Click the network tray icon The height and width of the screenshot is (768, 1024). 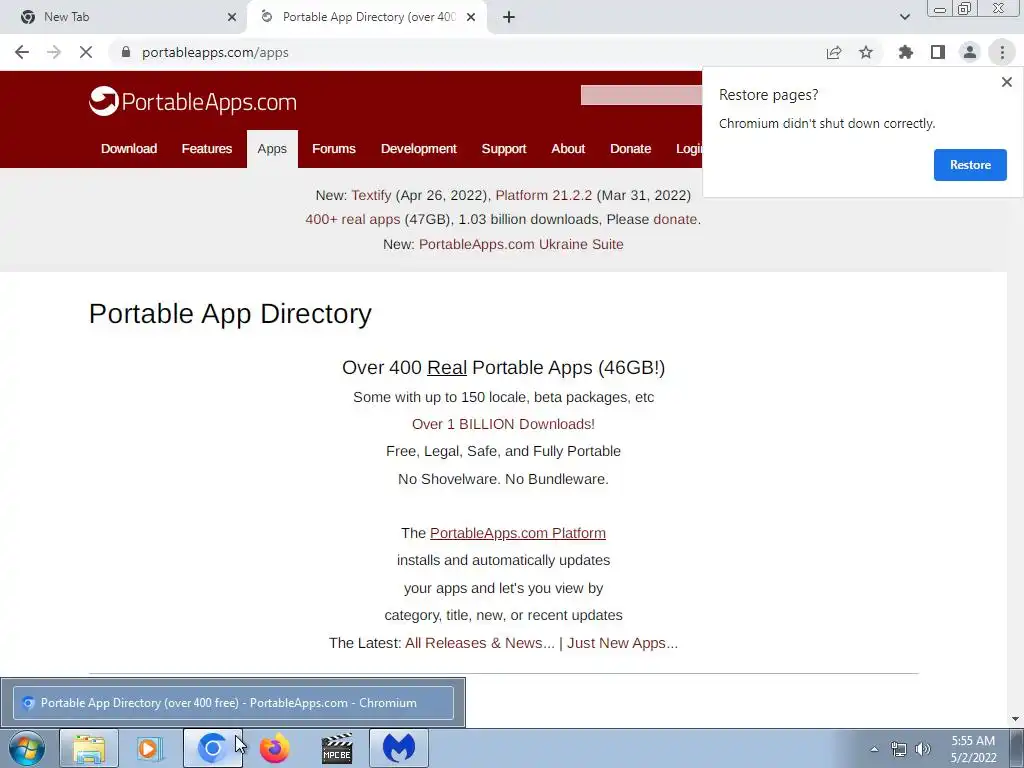pyautogui.click(x=899, y=749)
